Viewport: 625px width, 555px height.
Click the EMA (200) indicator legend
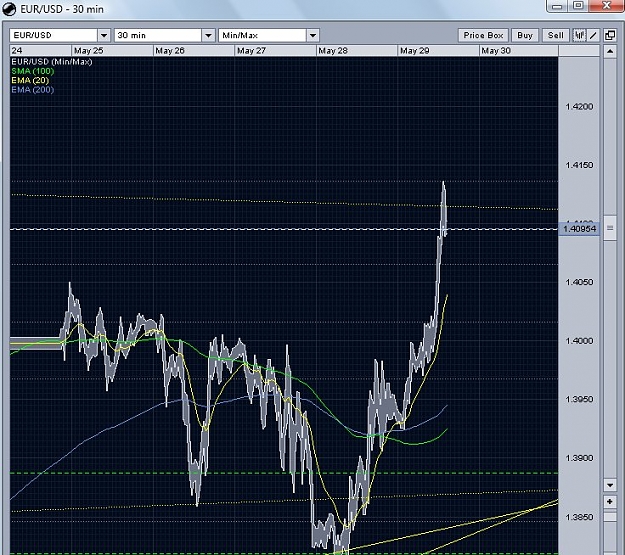tap(32, 89)
